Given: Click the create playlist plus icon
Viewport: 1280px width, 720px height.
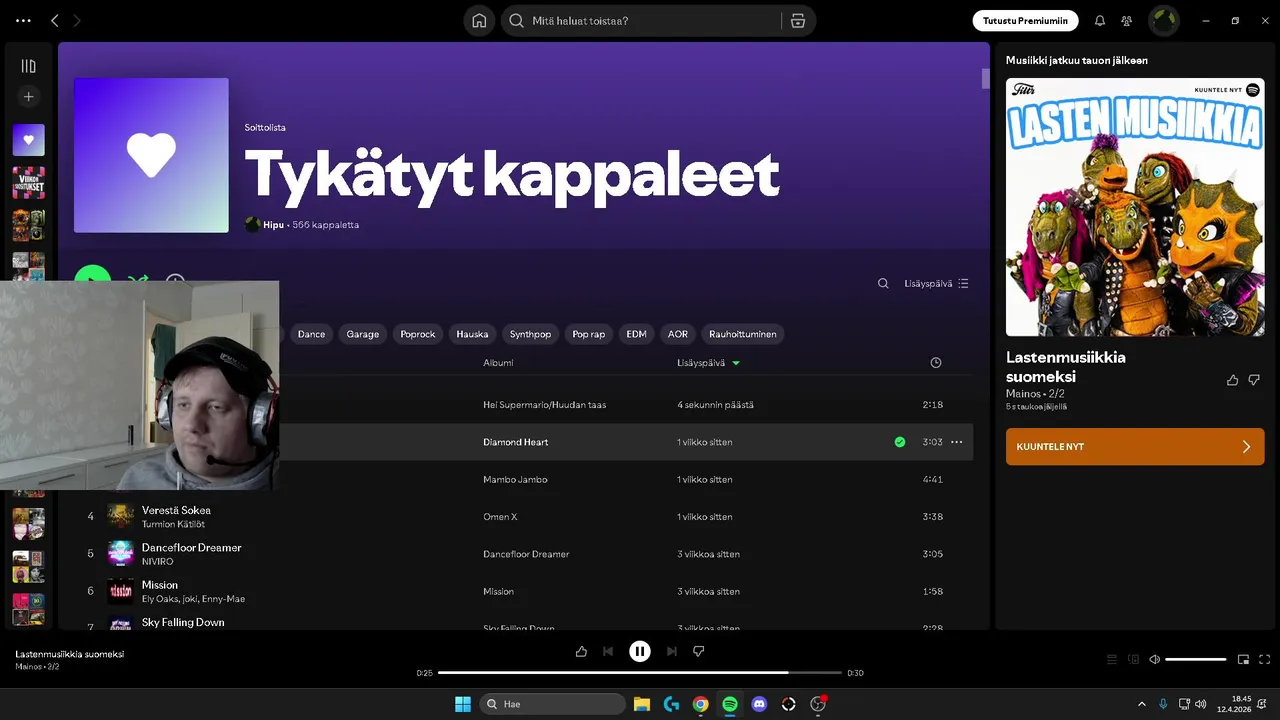Looking at the screenshot, I should click(x=28, y=97).
